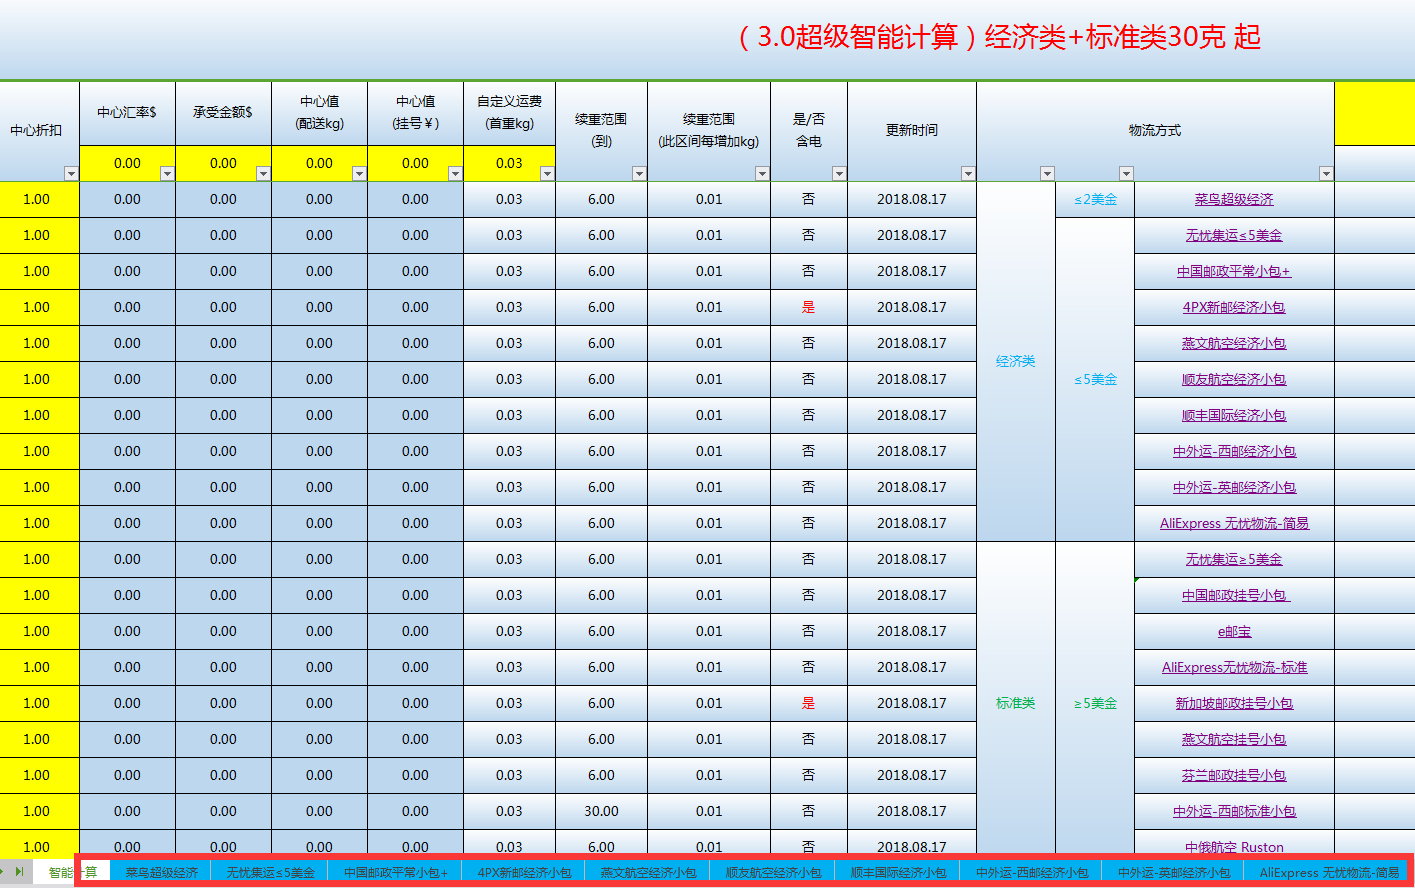Select the 经济类 merged category cell
Viewport: 1415px width, 888px height.
tap(1016, 361)
